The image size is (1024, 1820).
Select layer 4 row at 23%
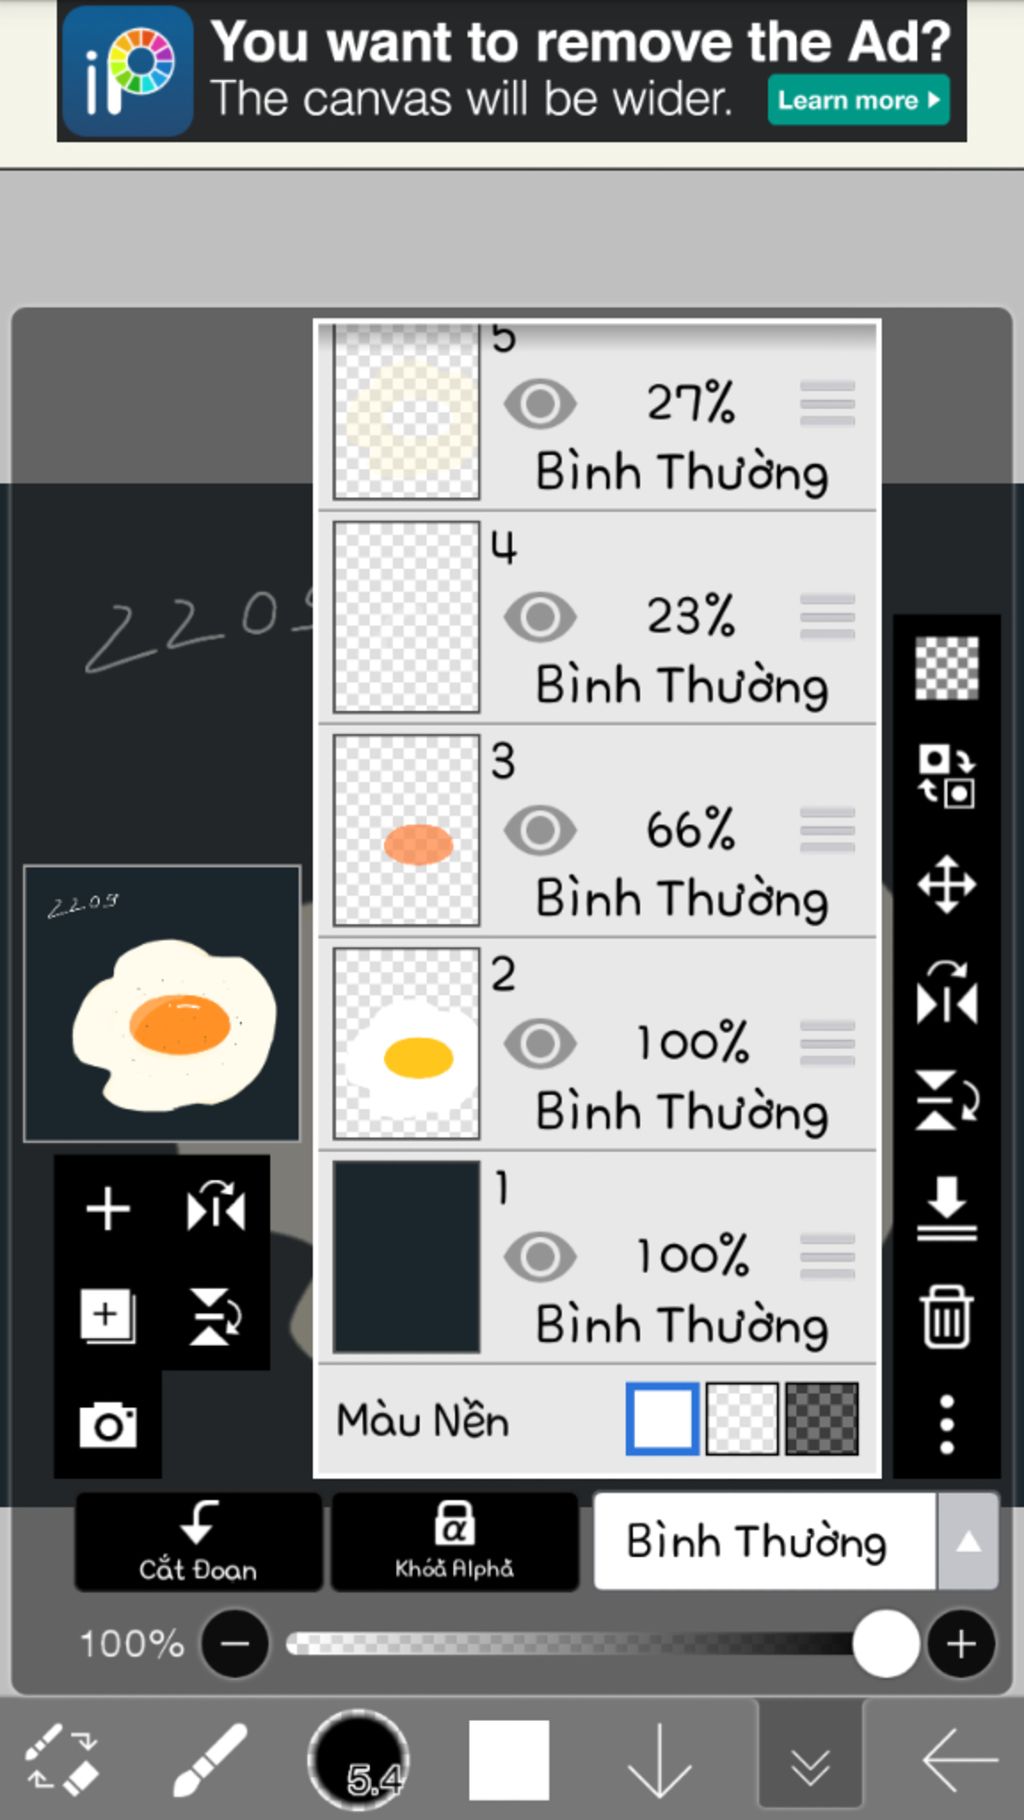597,618
